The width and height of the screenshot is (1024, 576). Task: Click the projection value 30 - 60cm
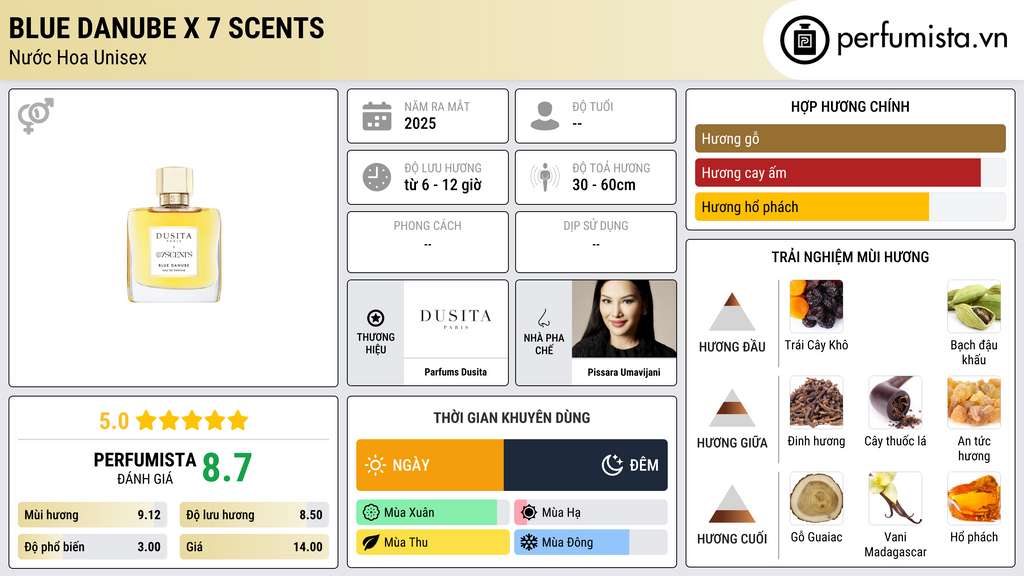click(x=604, y=185)
